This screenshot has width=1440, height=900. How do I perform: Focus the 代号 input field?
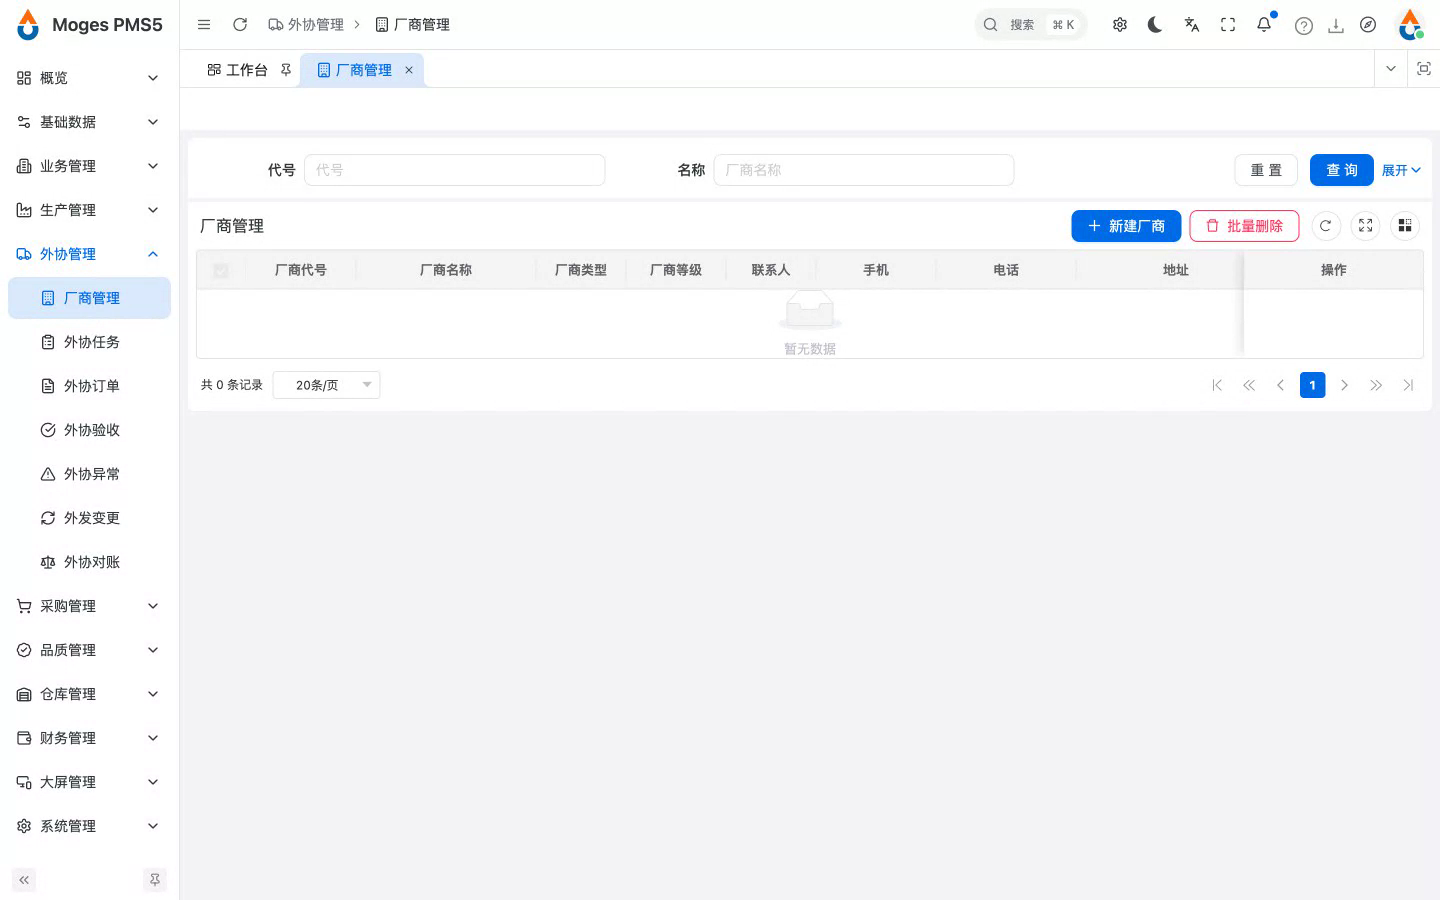[x=455, y=170]
